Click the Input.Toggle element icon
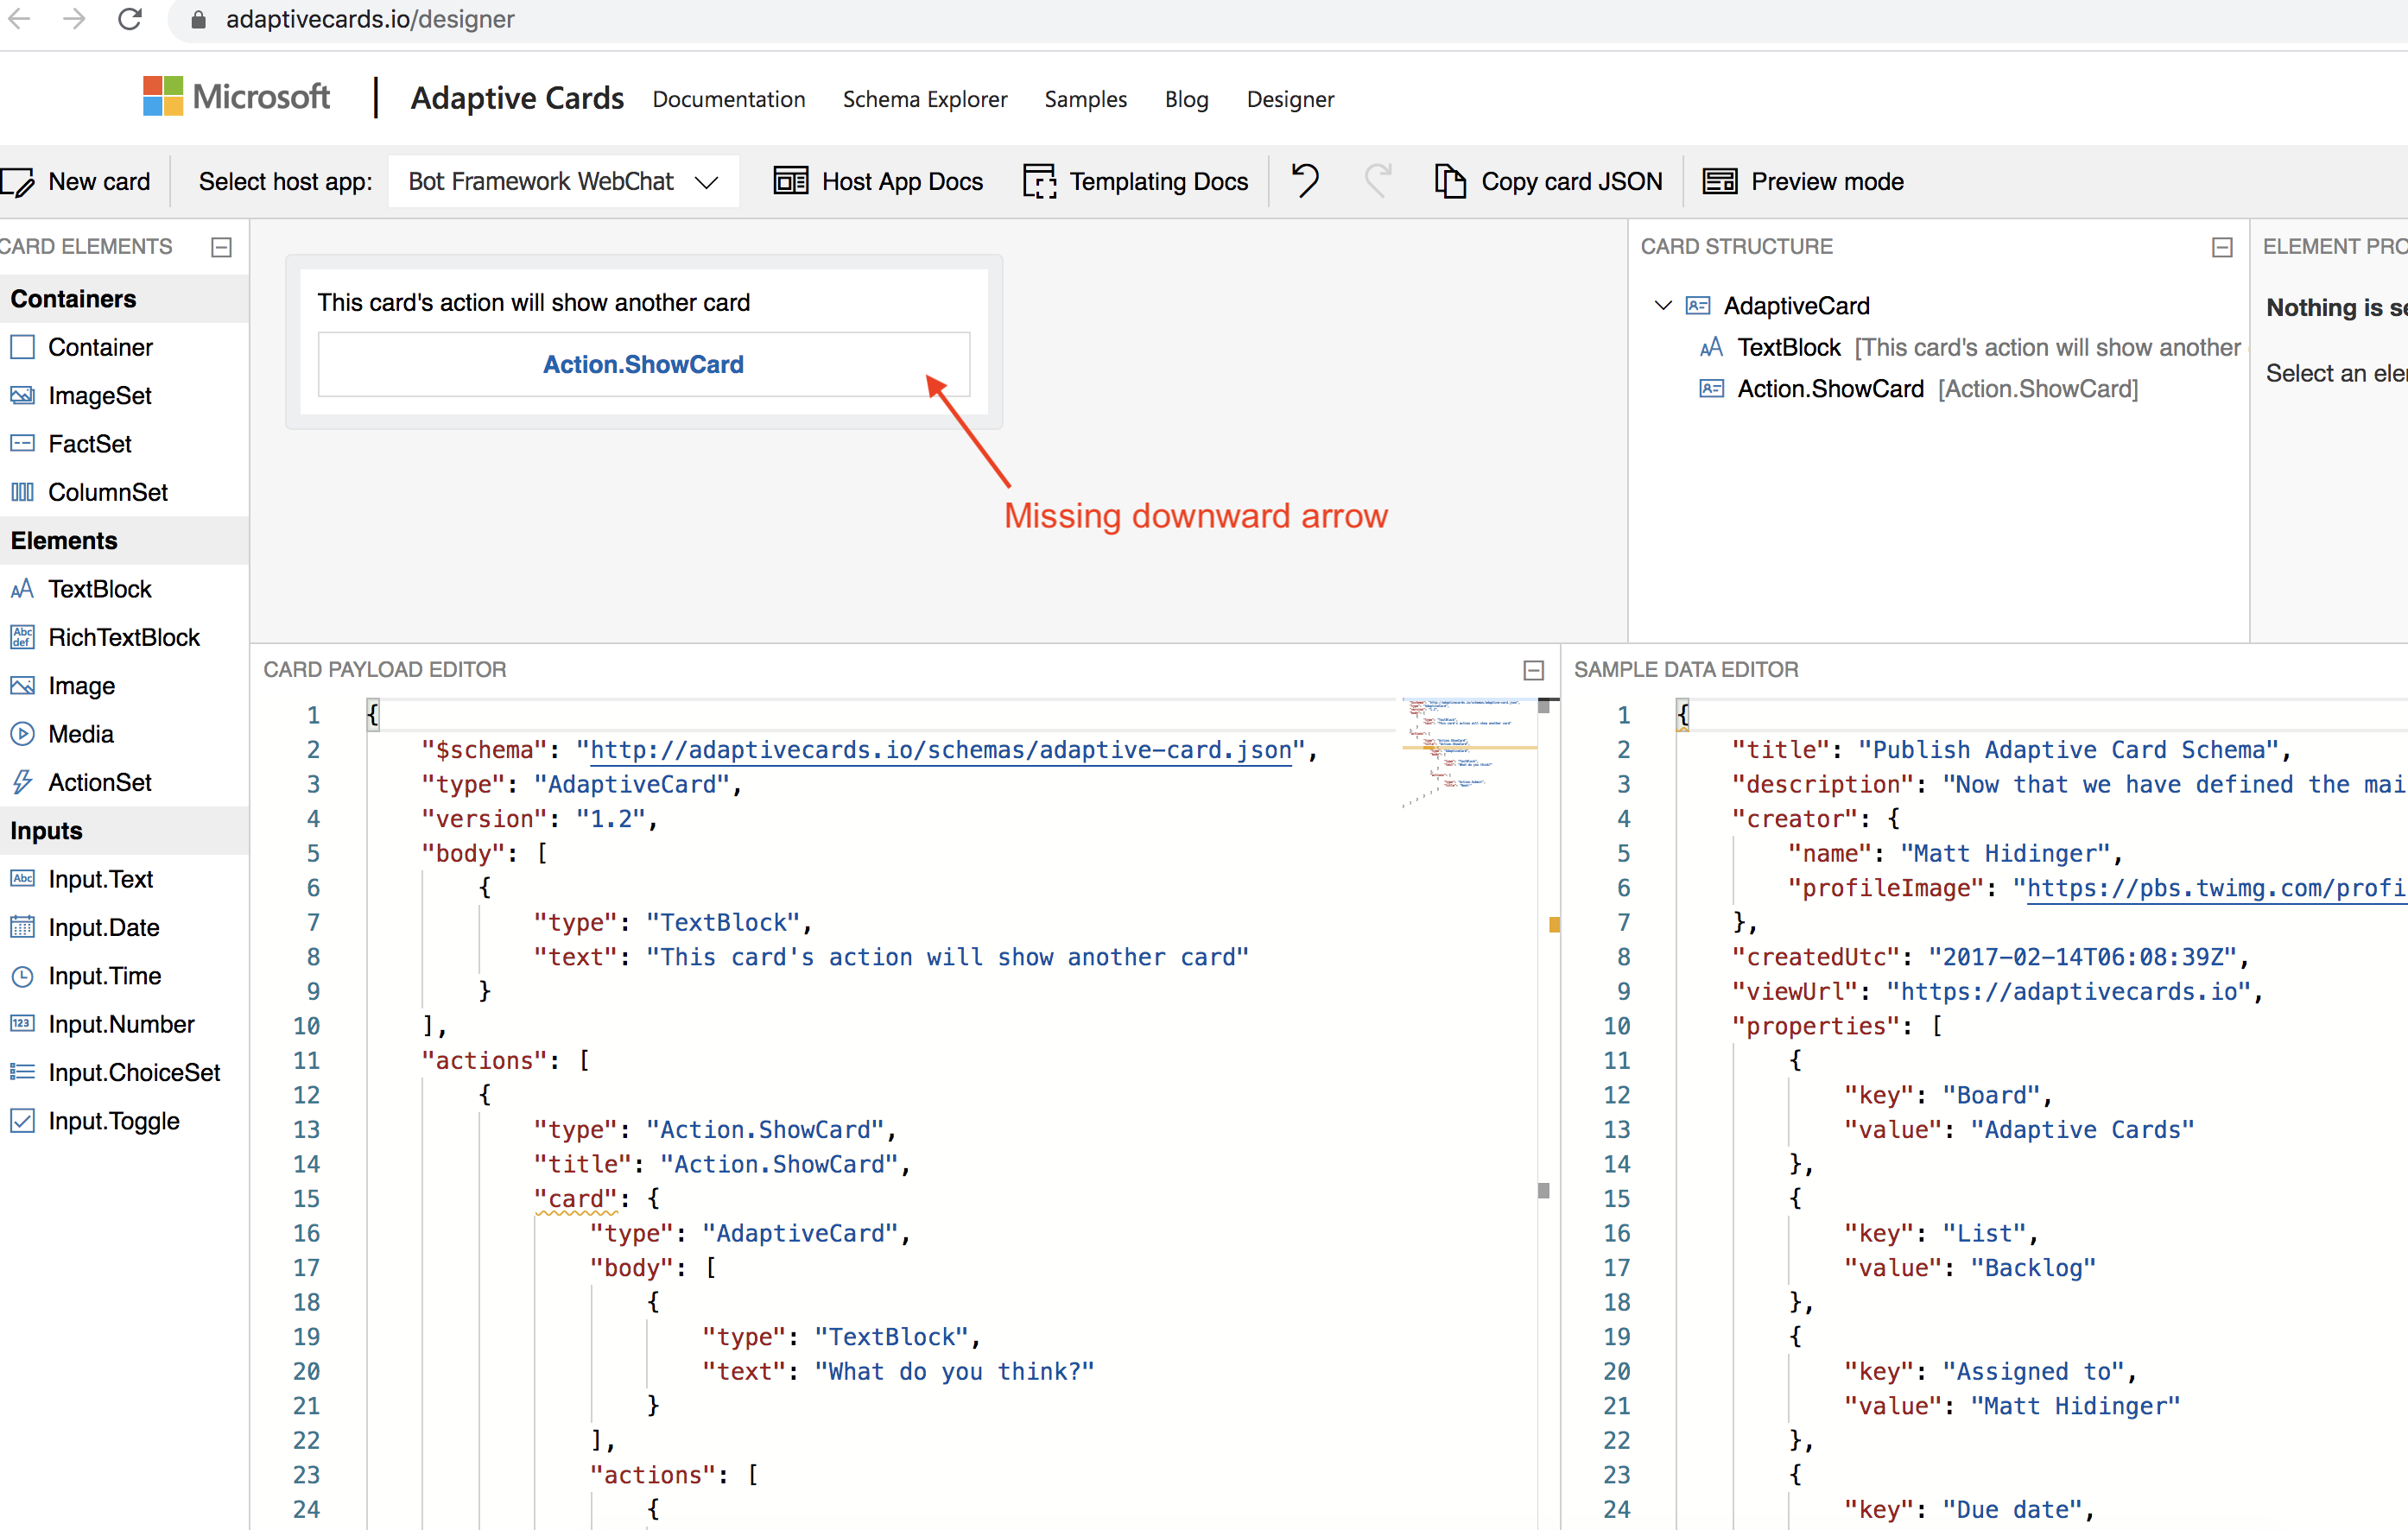Screen dimensions: 2408x1530 click(x=23, y=1121)
